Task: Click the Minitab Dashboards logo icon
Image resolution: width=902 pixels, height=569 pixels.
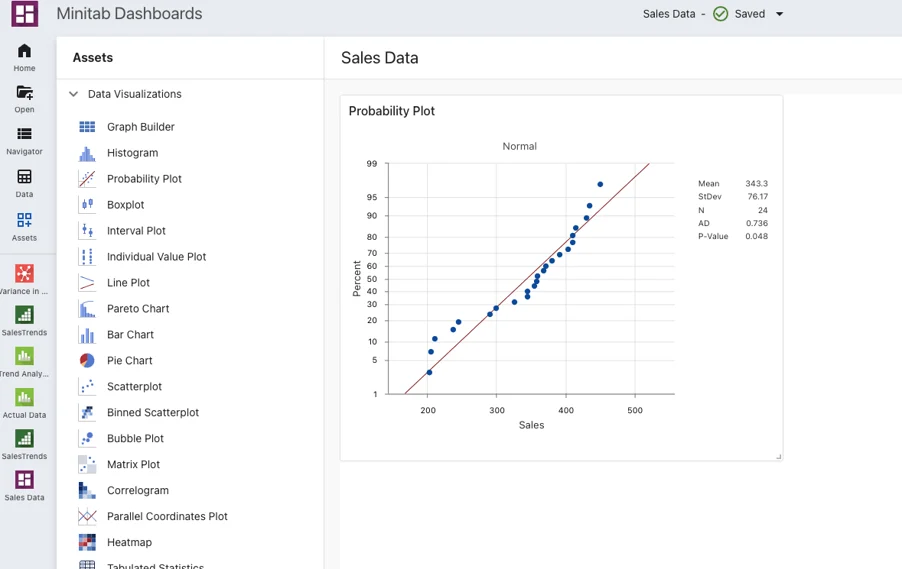Action: pyautogui.click(x=24, y=14)
